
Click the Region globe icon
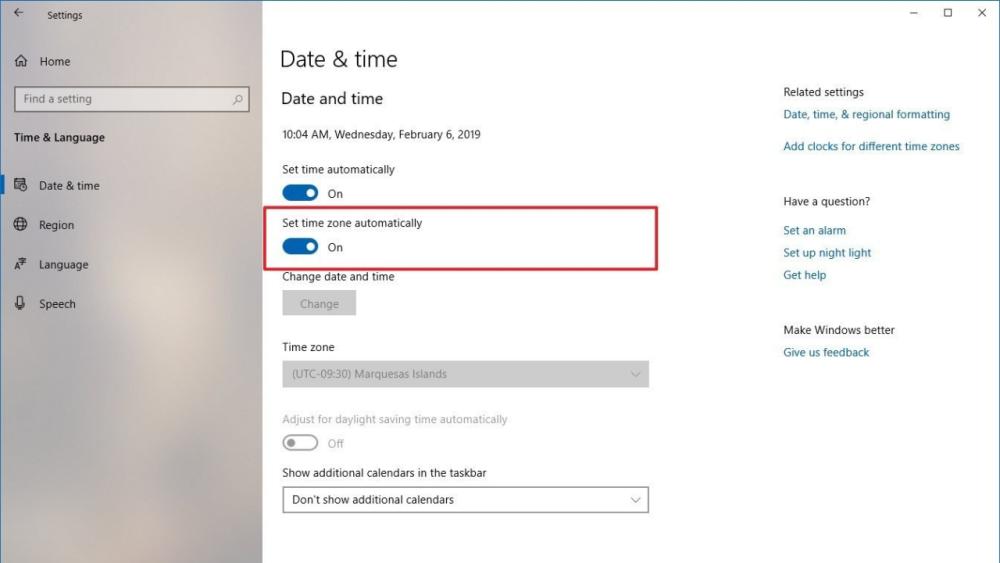(x=20, y=224)
